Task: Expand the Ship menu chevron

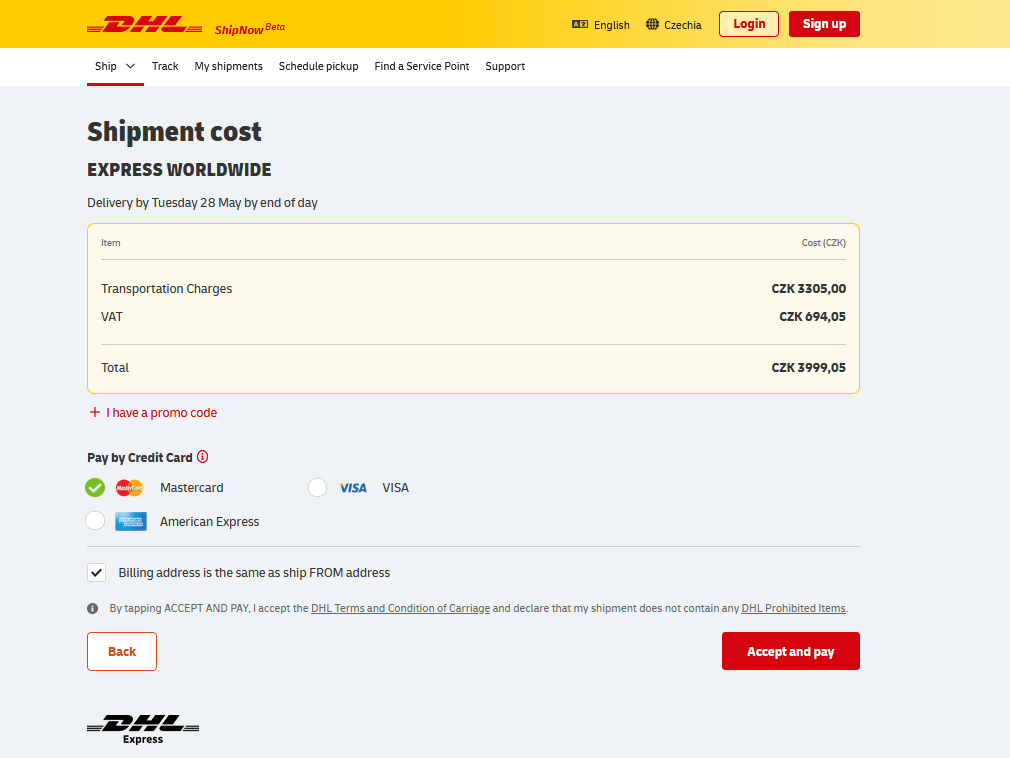Action: pos(131,66)
